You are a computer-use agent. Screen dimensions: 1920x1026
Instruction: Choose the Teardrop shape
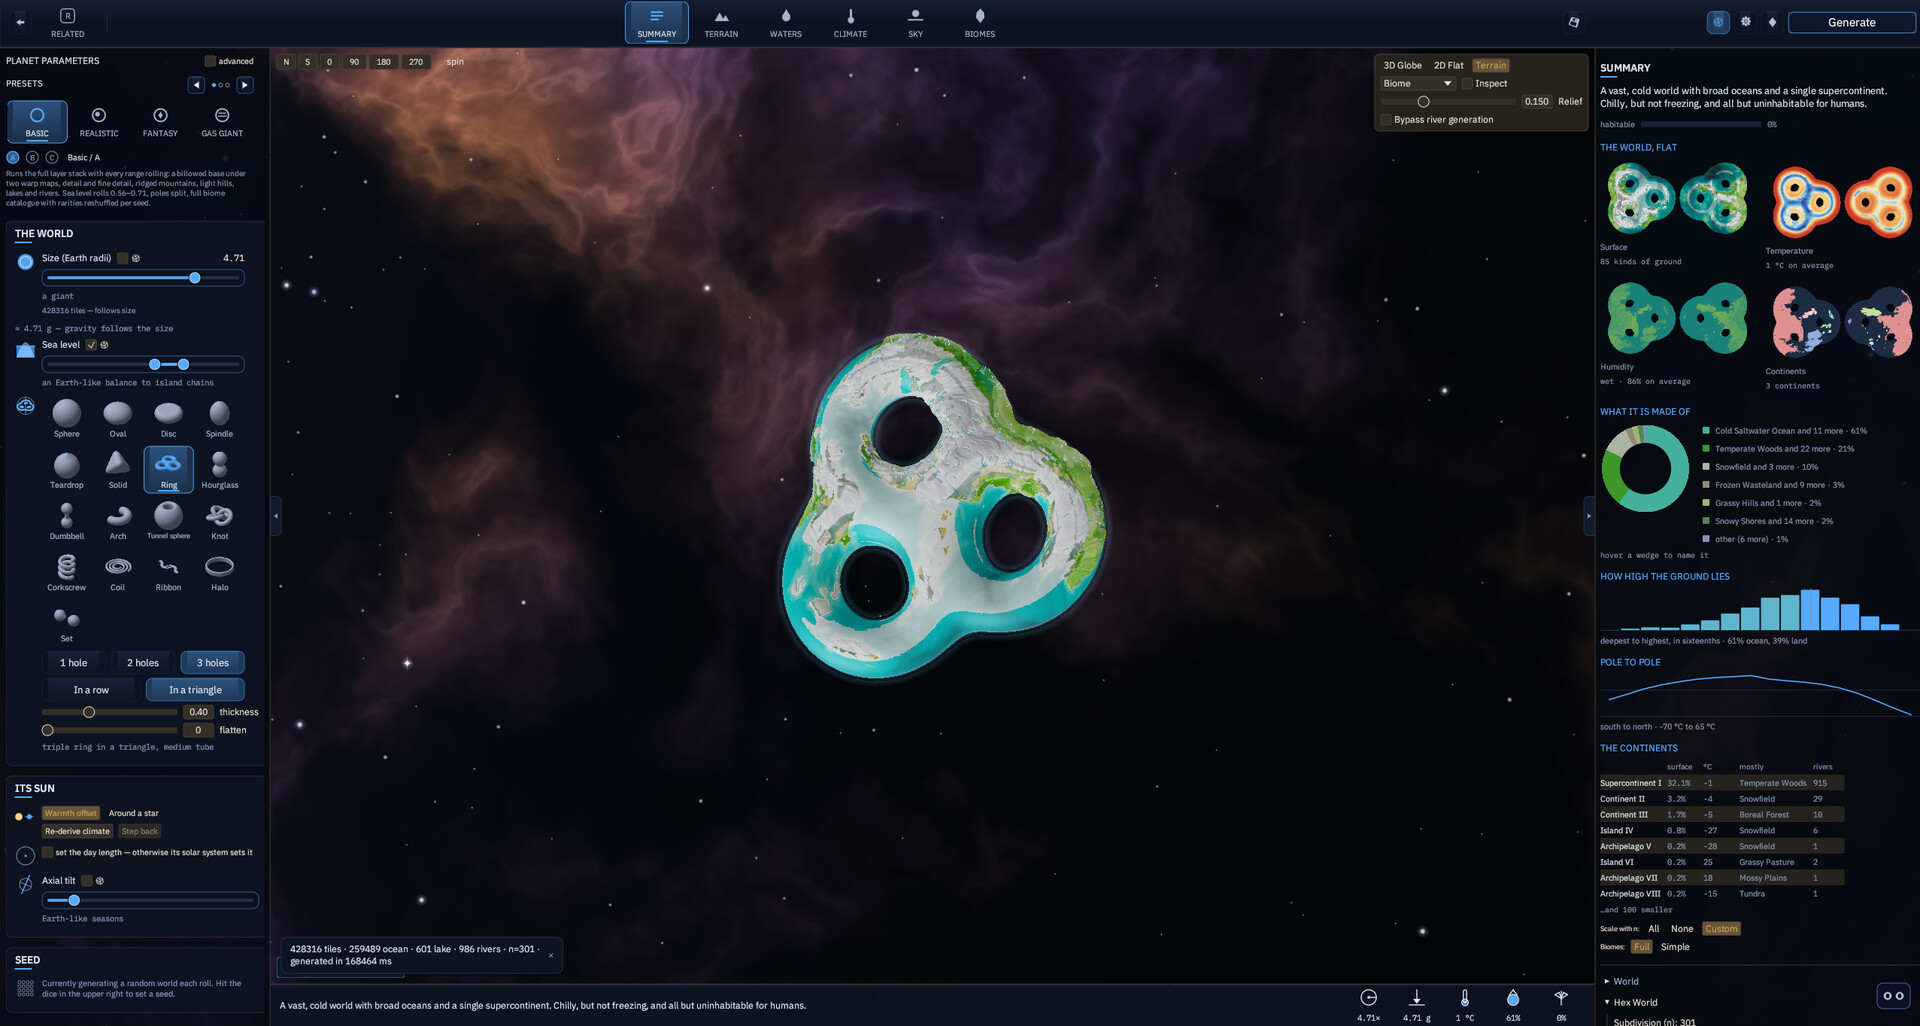66,469
